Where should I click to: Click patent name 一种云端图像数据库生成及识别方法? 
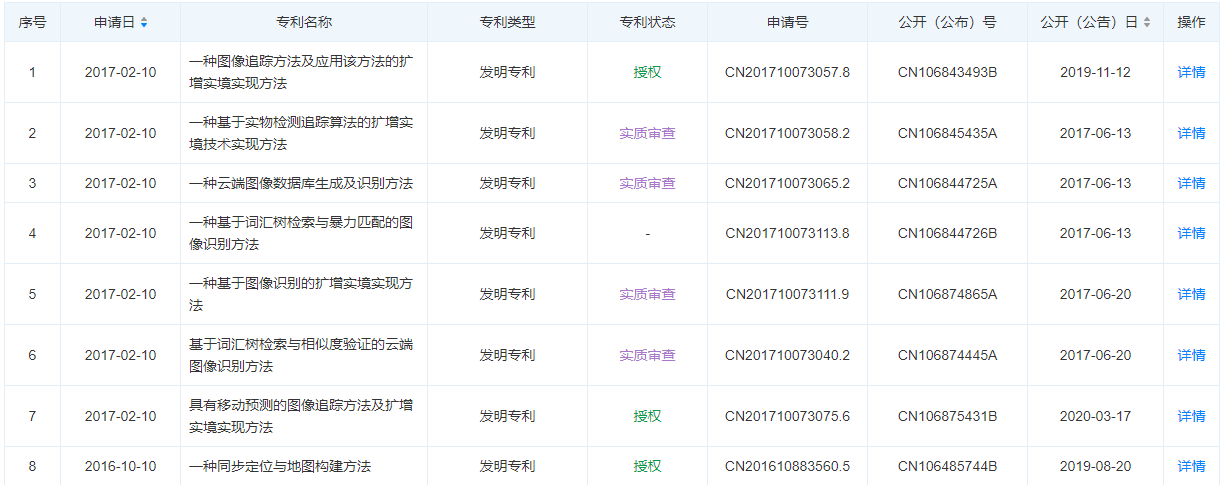301,183
